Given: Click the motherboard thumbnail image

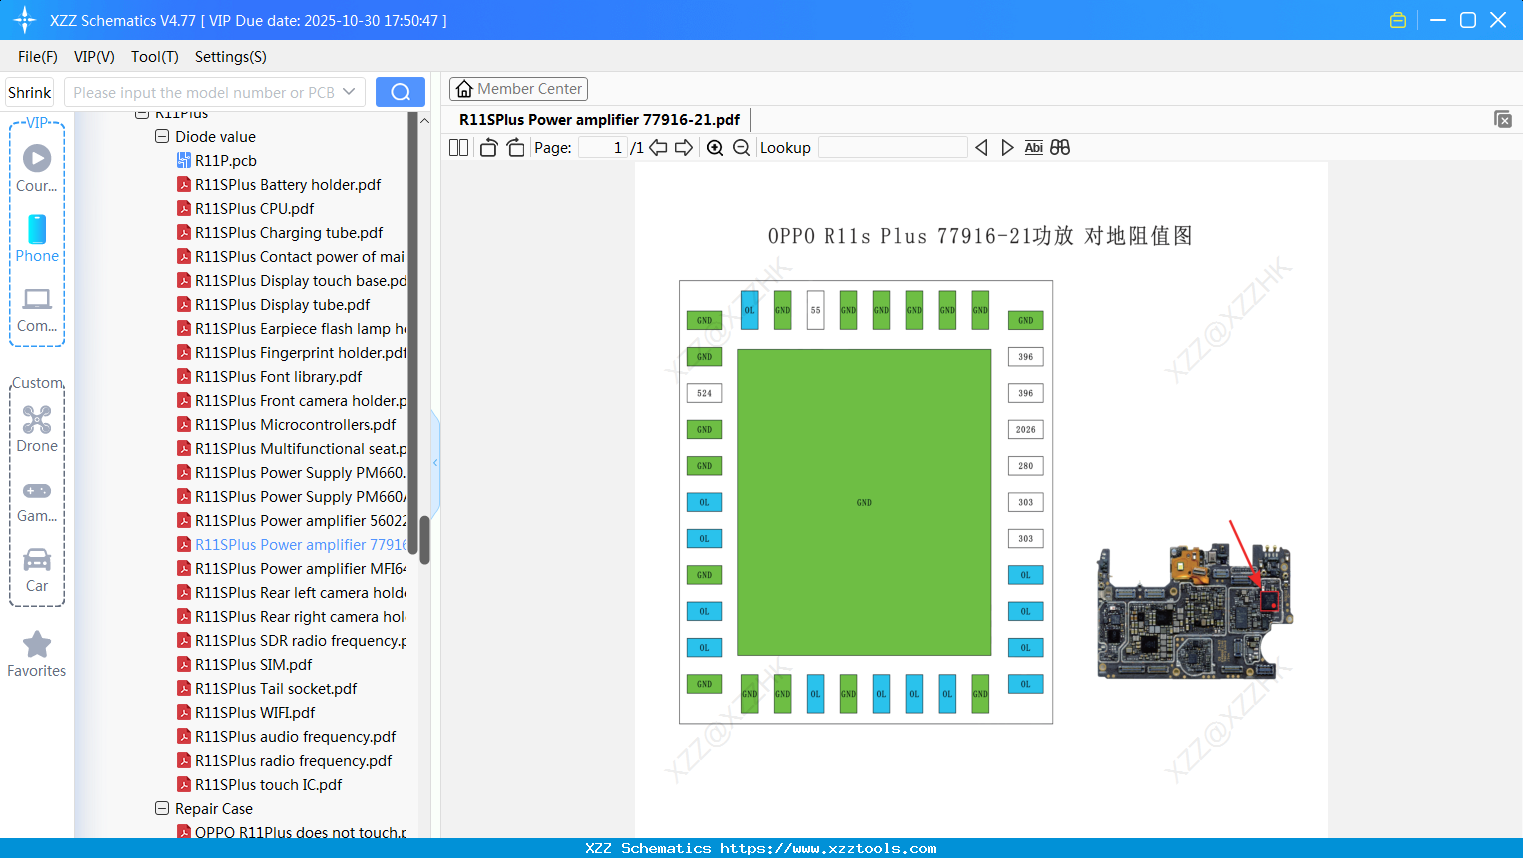Looking at the screenshot, I should 1195,611.
